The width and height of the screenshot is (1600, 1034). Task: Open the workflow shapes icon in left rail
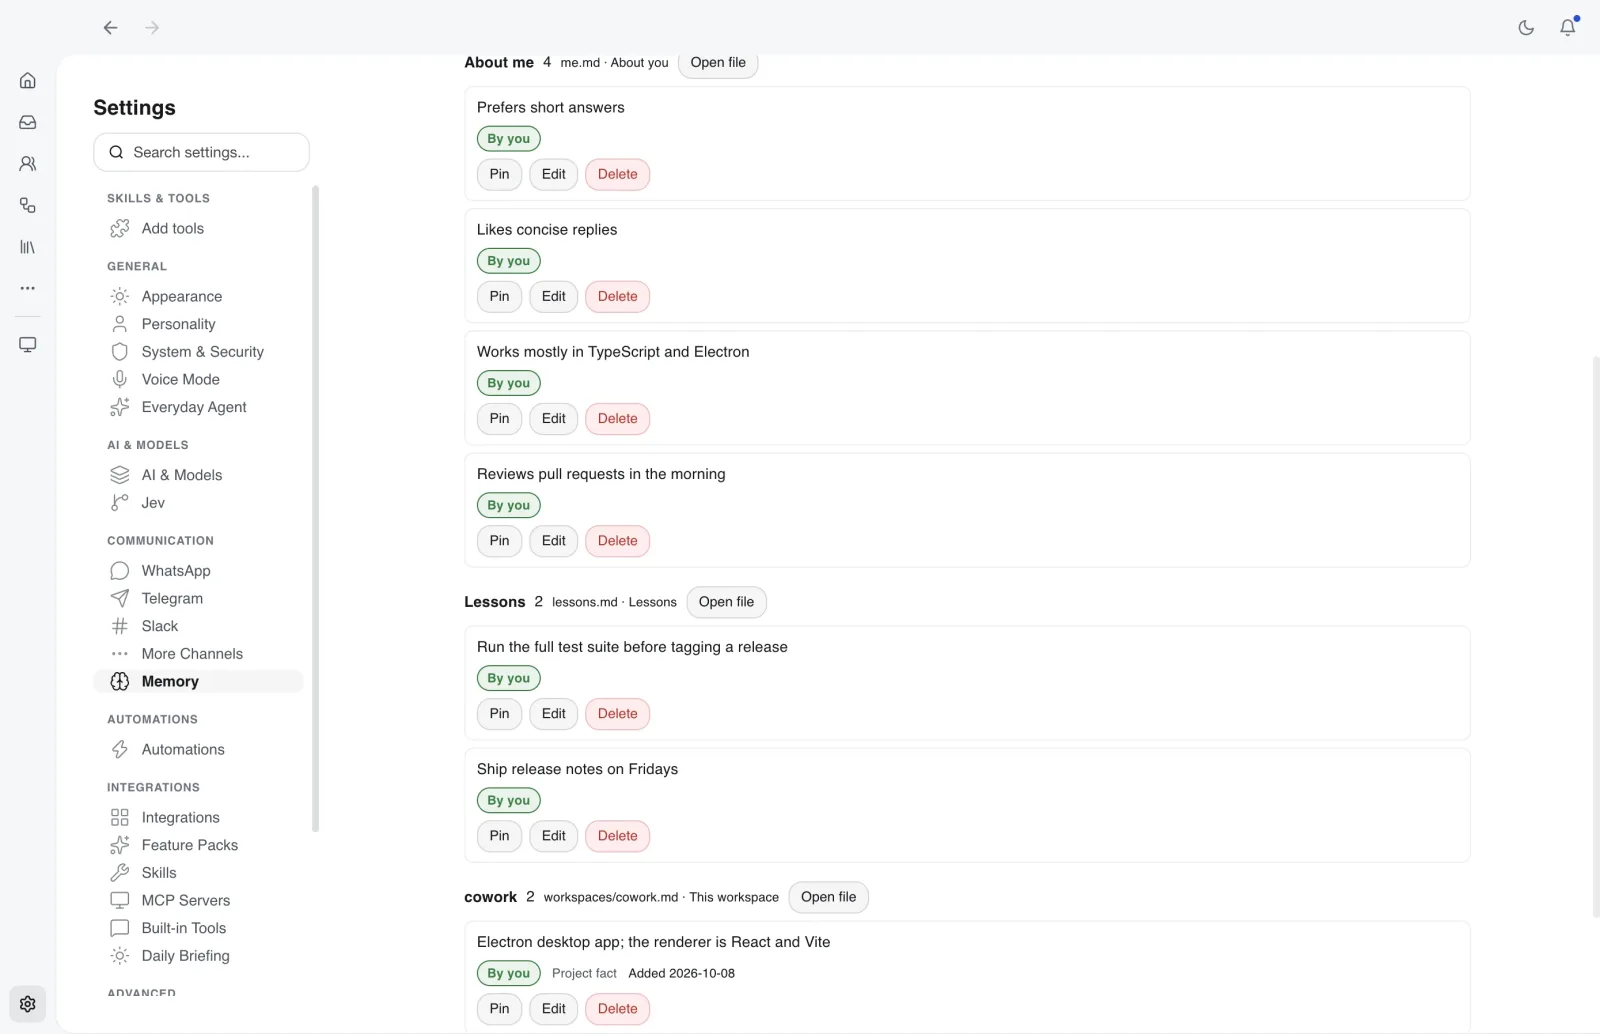coord(28,206)
